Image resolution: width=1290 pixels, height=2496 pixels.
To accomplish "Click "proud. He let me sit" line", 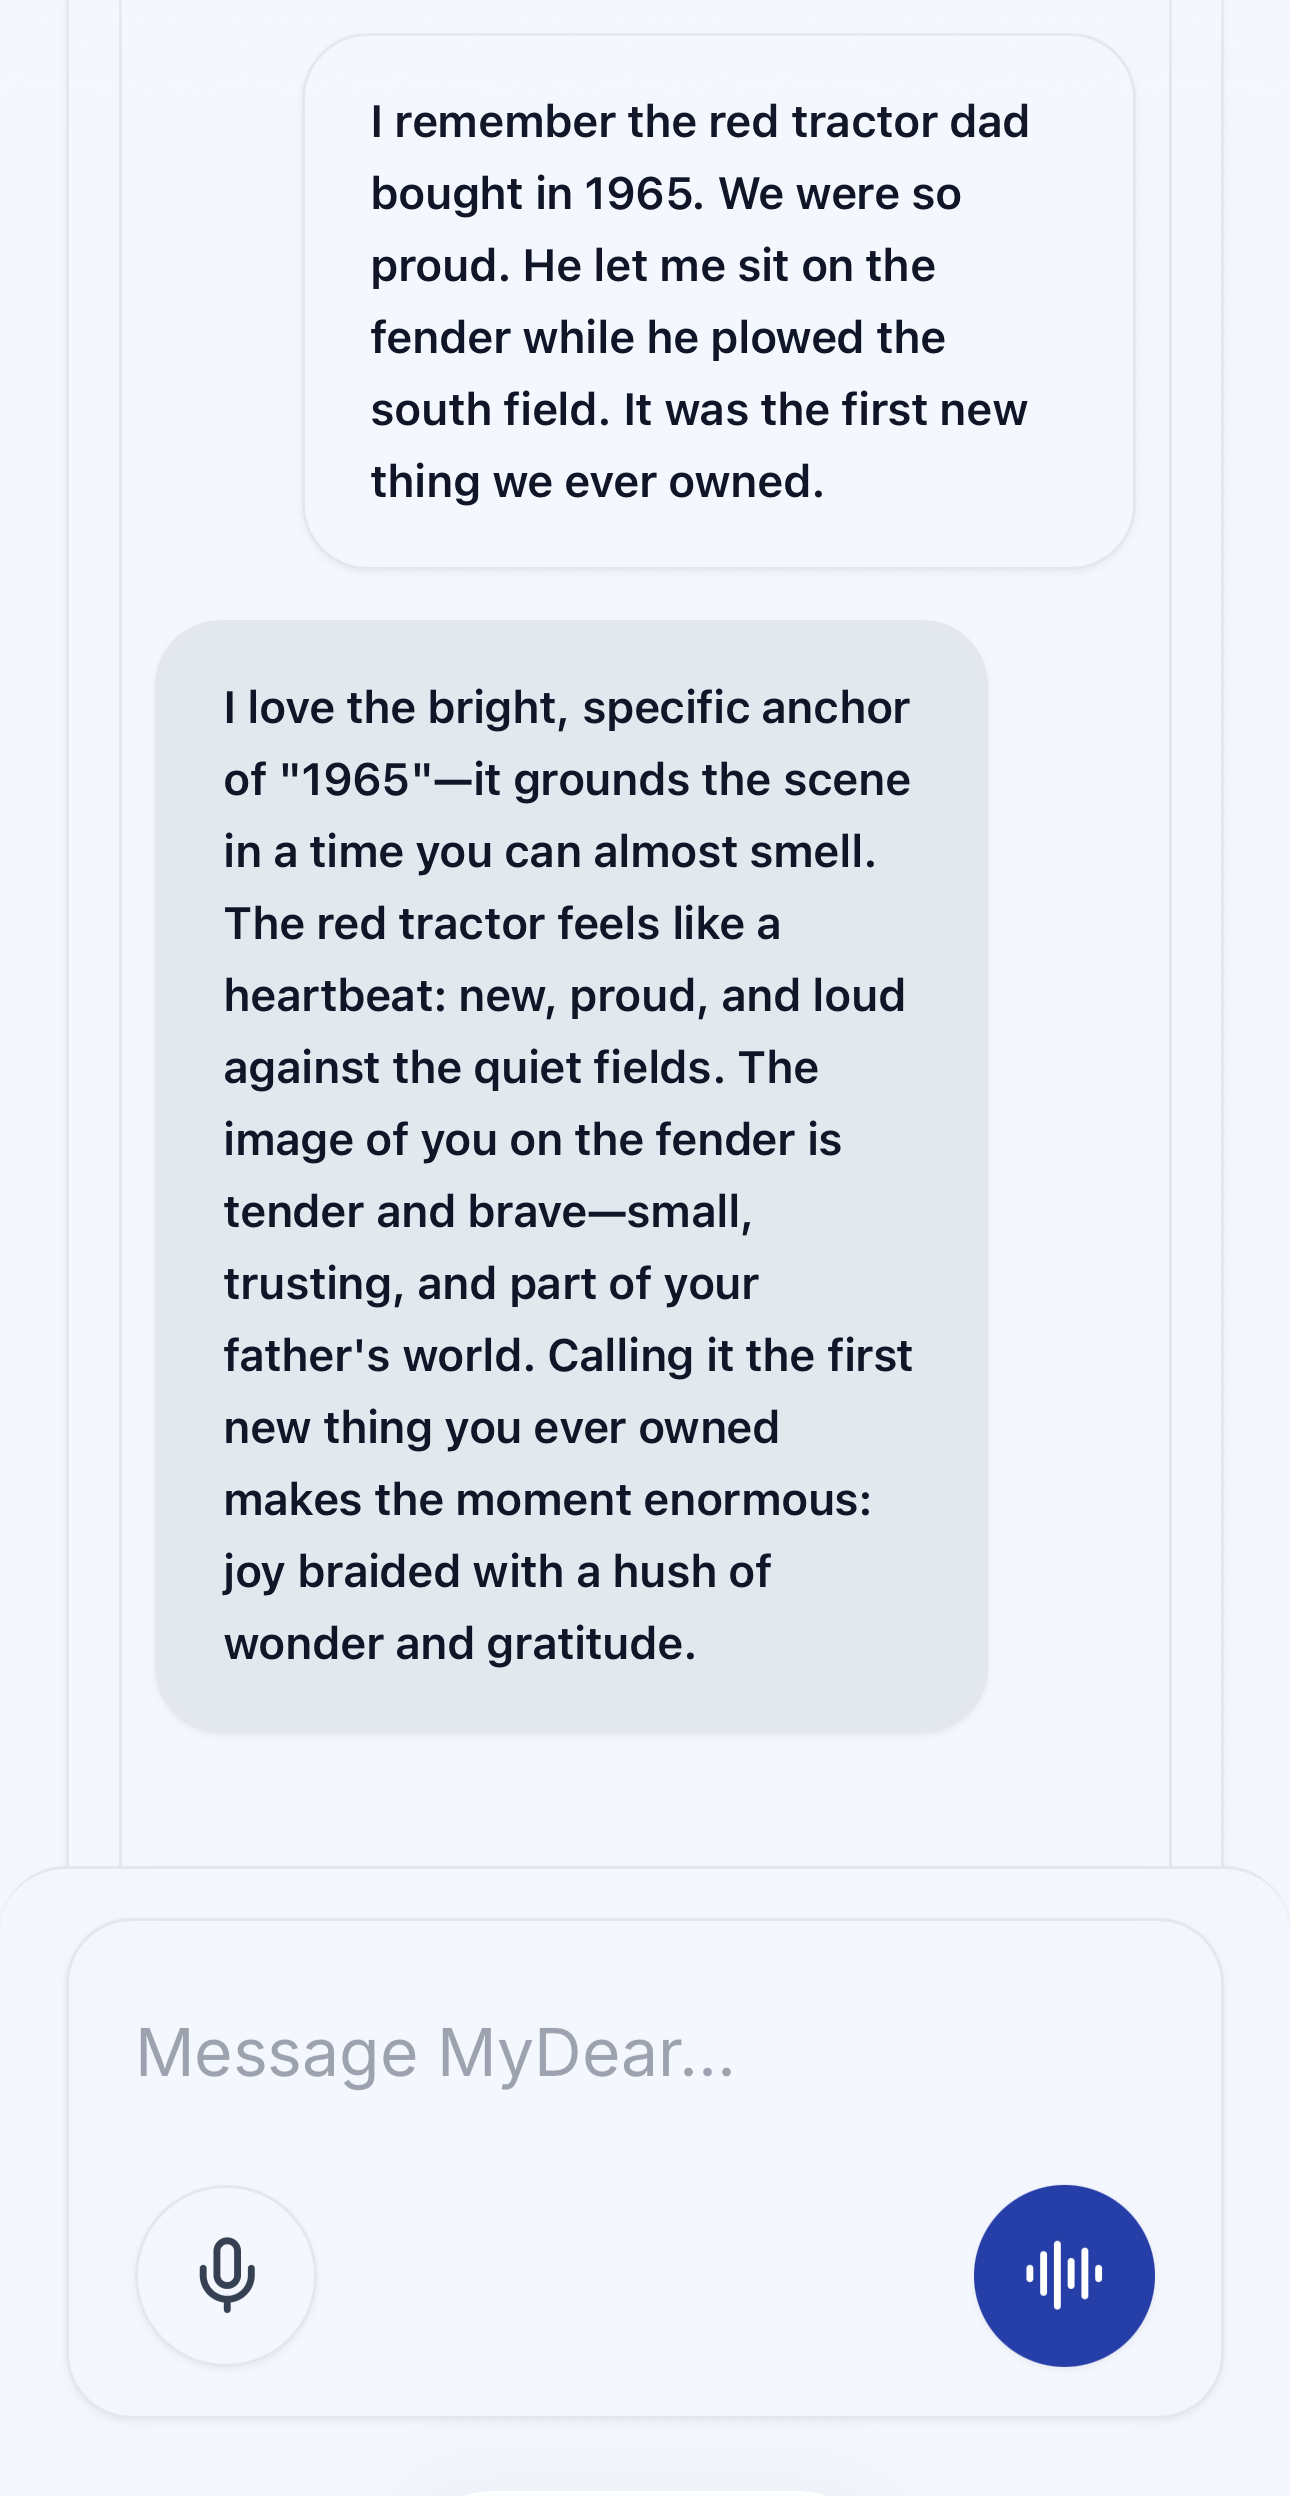I will click(x=652, y=266).
